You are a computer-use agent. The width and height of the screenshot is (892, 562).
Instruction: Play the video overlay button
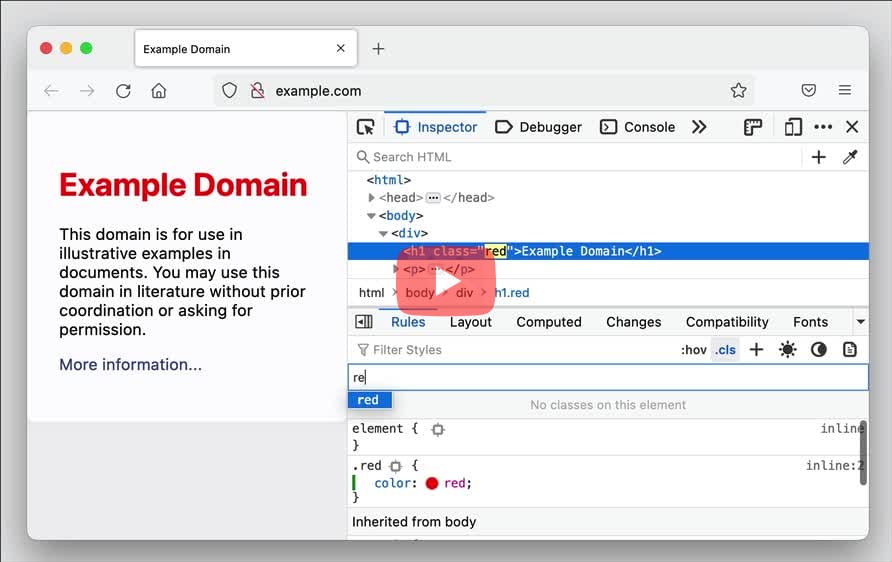446,283
